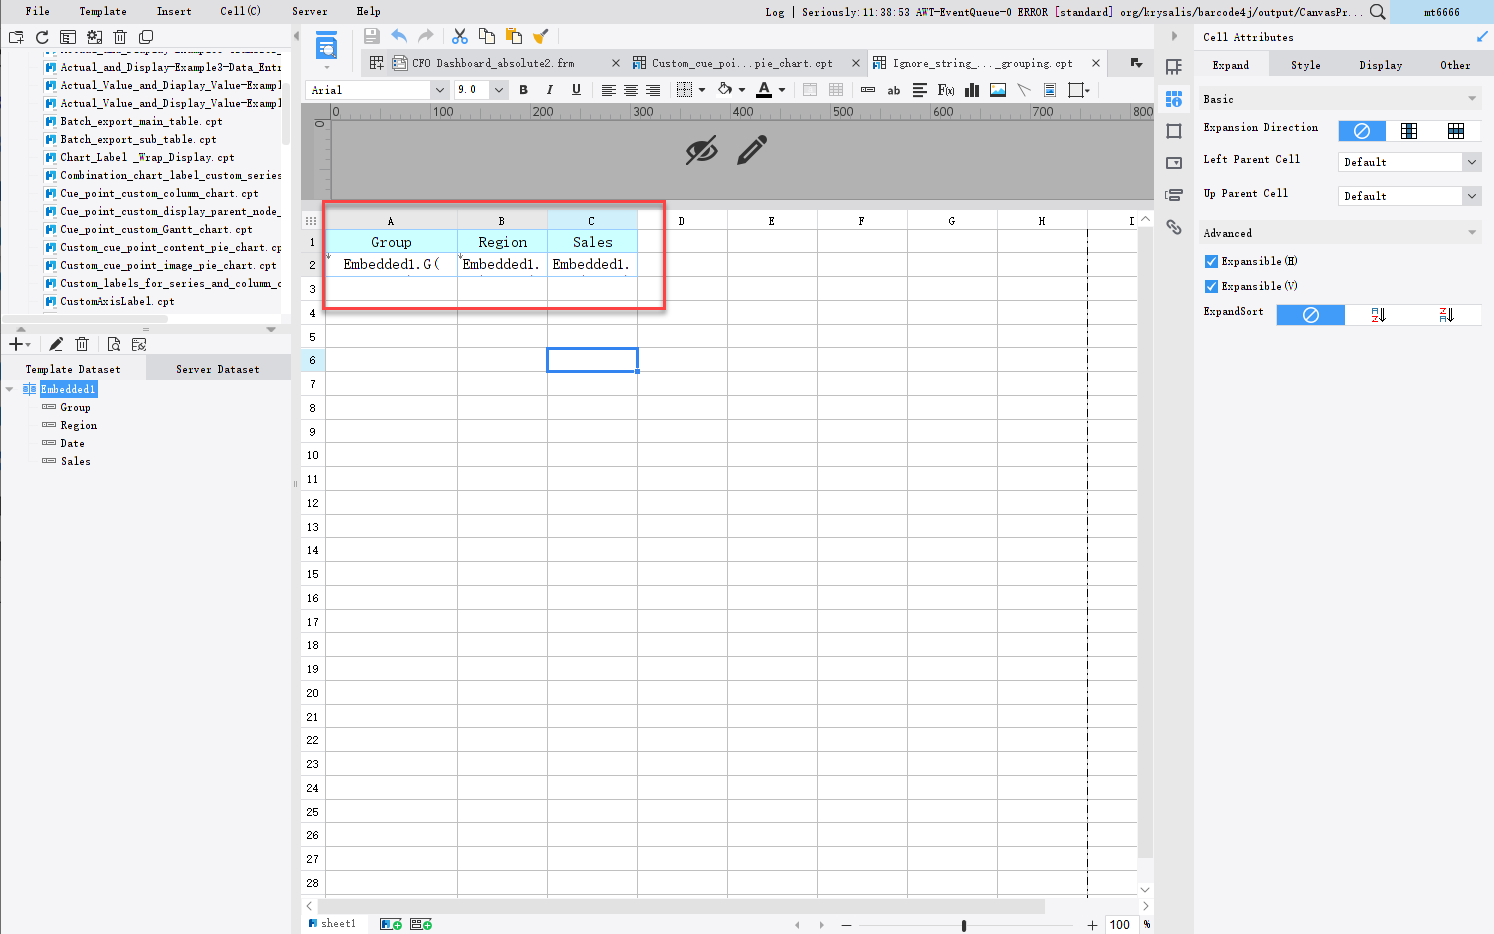
Task: Set expansion direction to none
Action: pos(1362,131)
